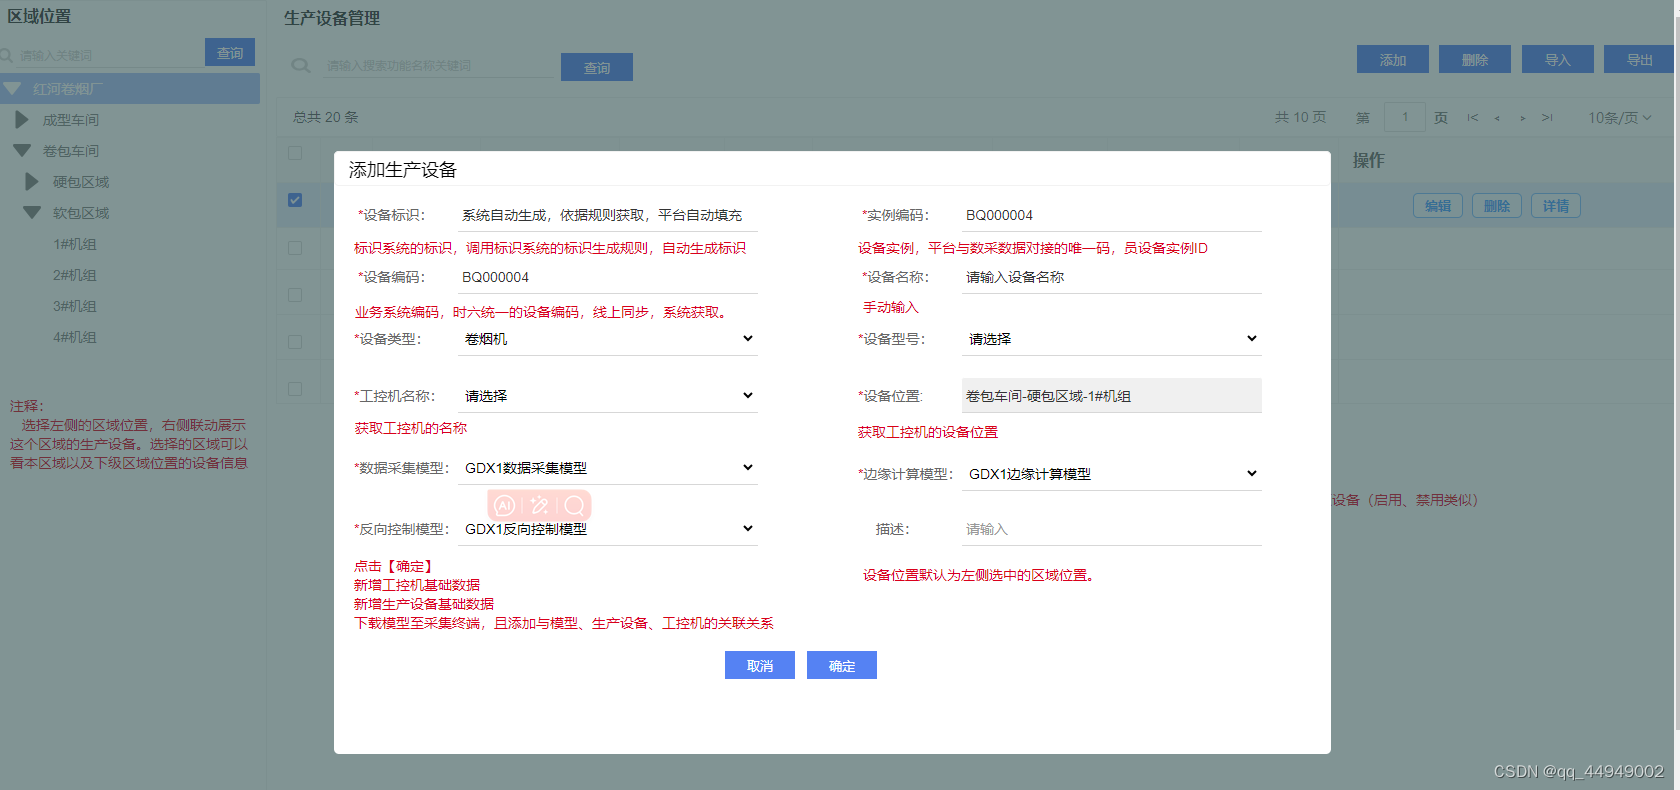1680x790 pixels.
Task: Click the 设备标识 input field
Action: 608,215
